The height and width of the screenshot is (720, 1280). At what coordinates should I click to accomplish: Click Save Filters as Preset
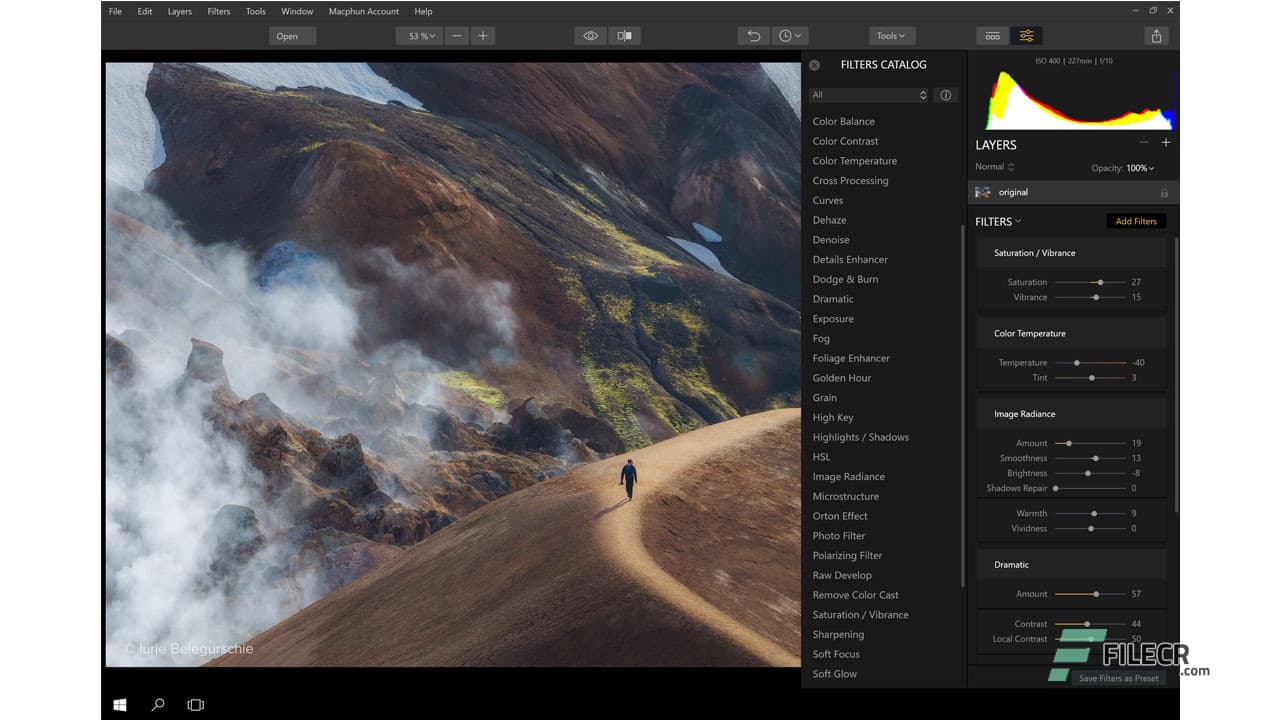click(1118, 678)
